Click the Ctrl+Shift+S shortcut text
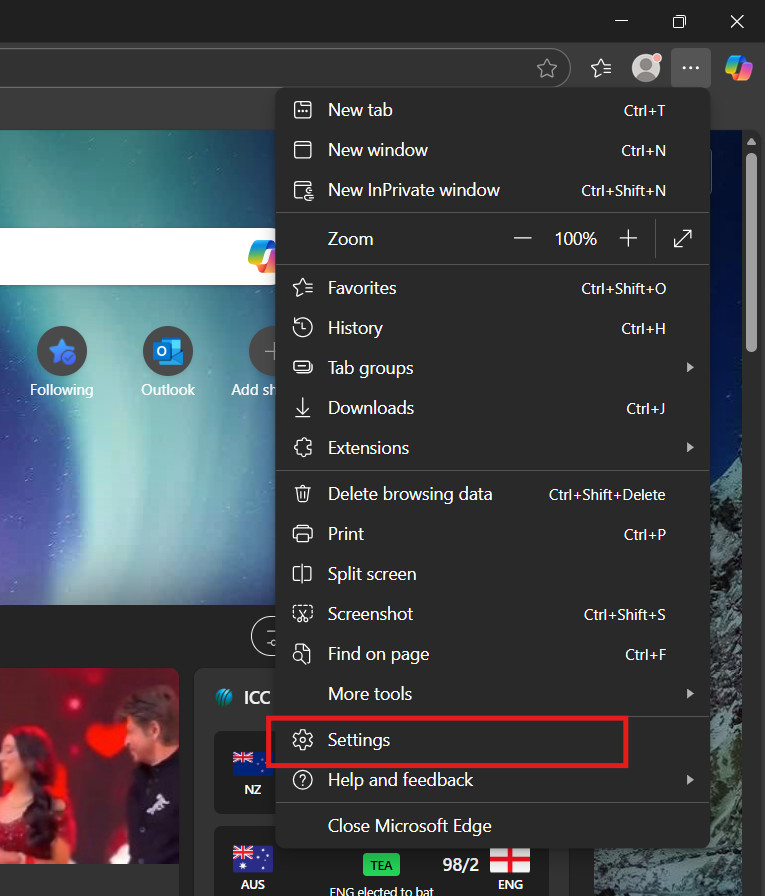The image size is (765, 896). pyautogui.click(x=624, y=614)
